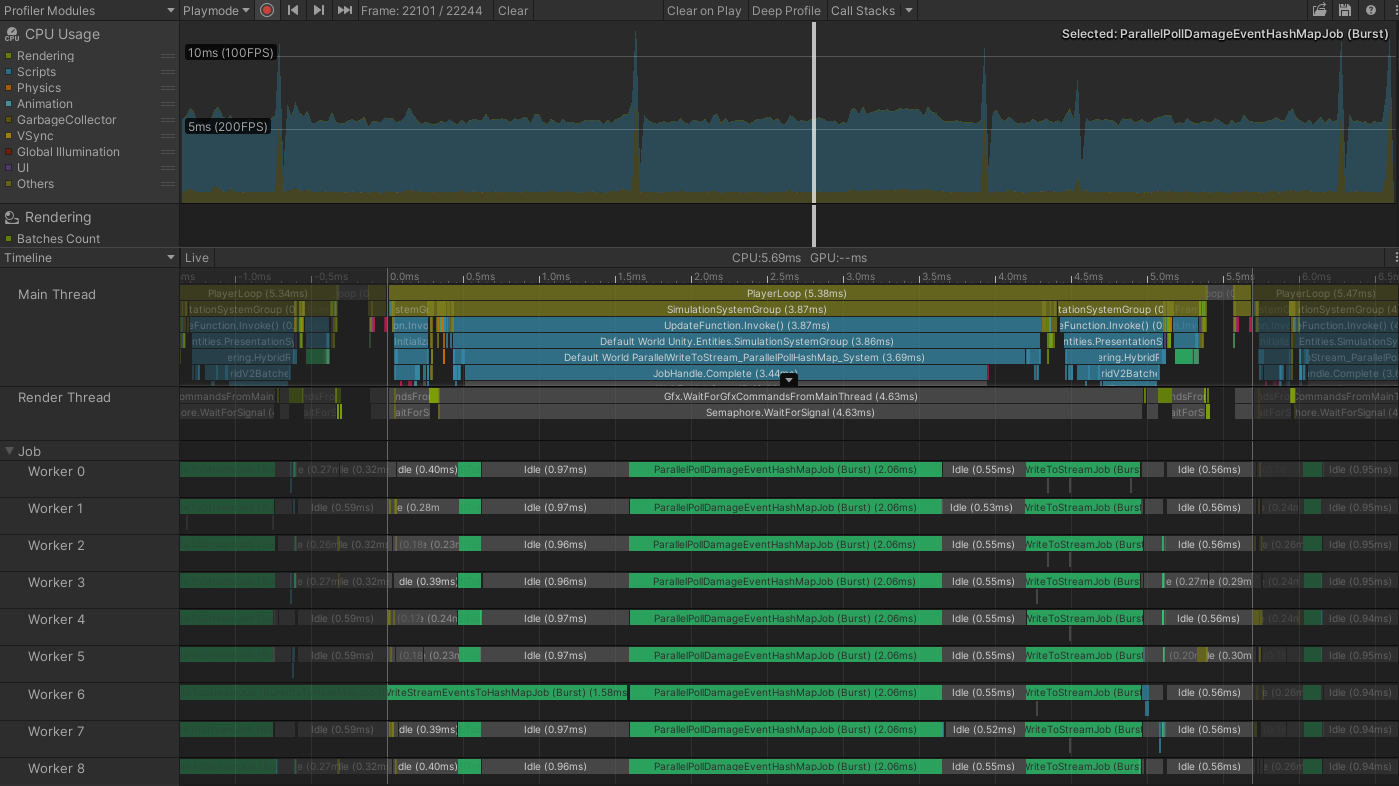Enable Clear on Play

click(x=704, y=11)
